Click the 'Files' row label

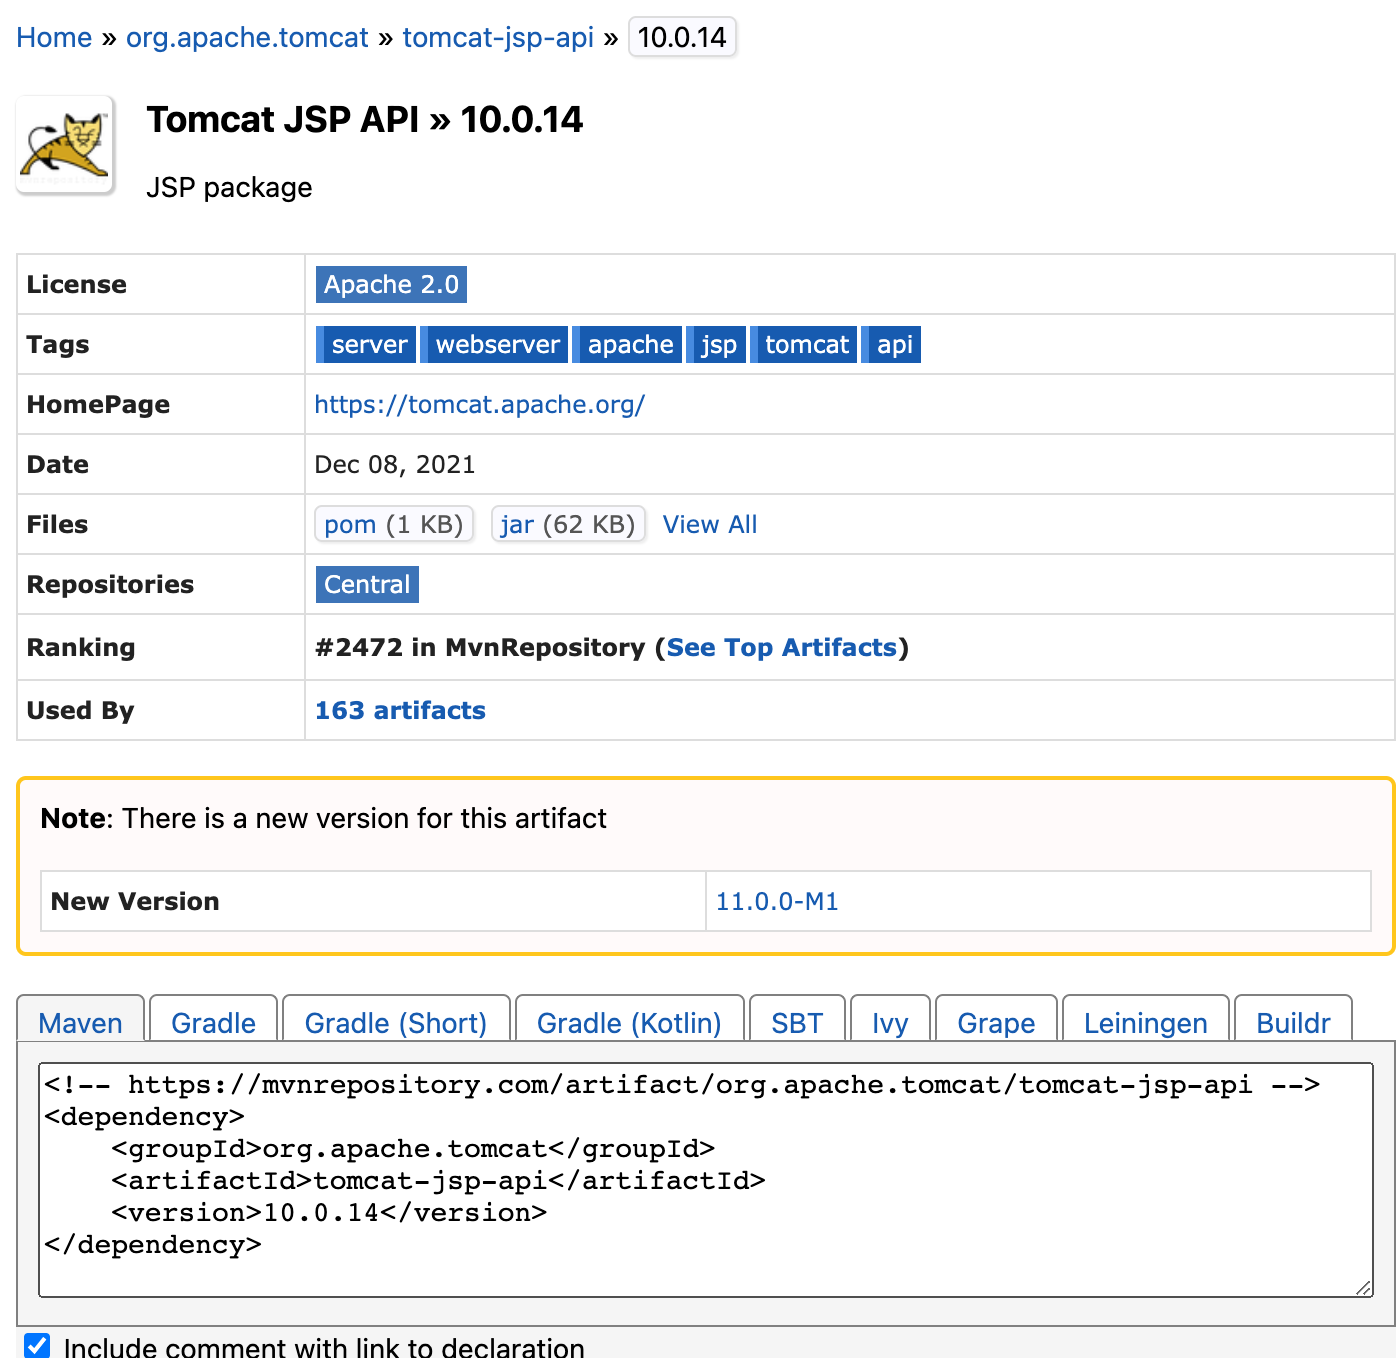(57, 524)
